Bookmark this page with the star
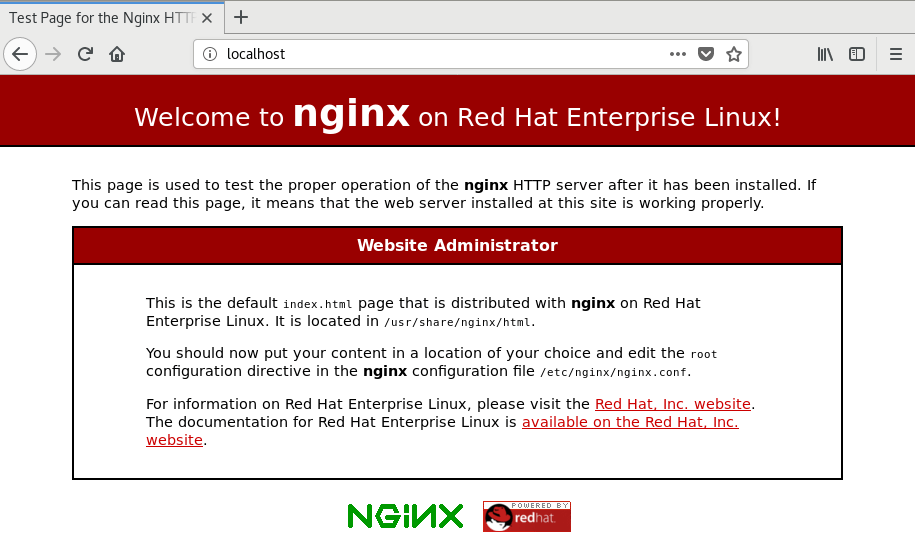 [733, 54]
